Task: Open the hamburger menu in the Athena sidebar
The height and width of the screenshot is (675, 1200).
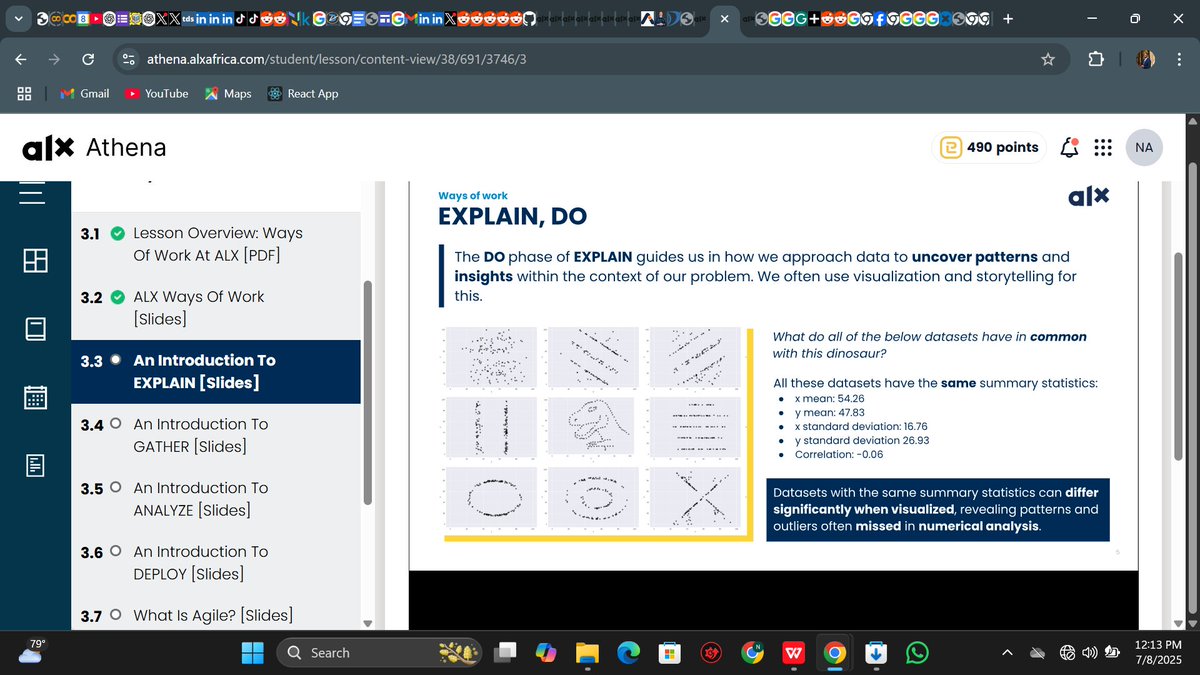Action: point(33,193)
